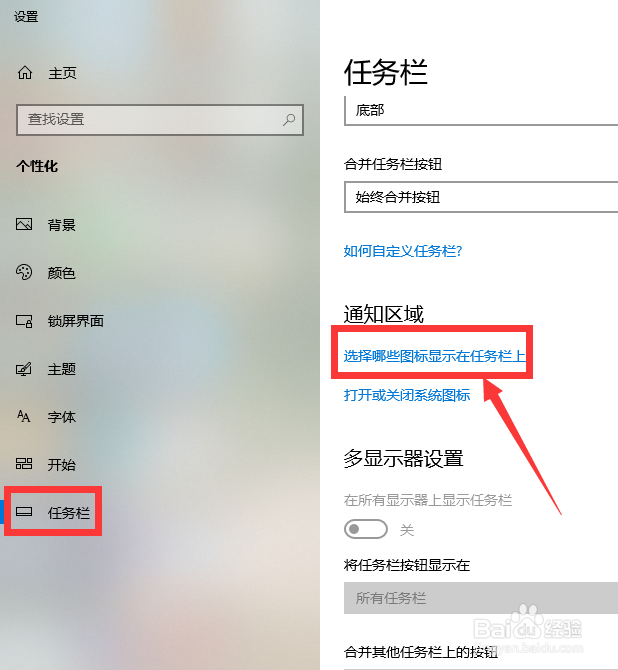
Task: Open 如何自定义任务栏? help link
Action: [403, 251]
